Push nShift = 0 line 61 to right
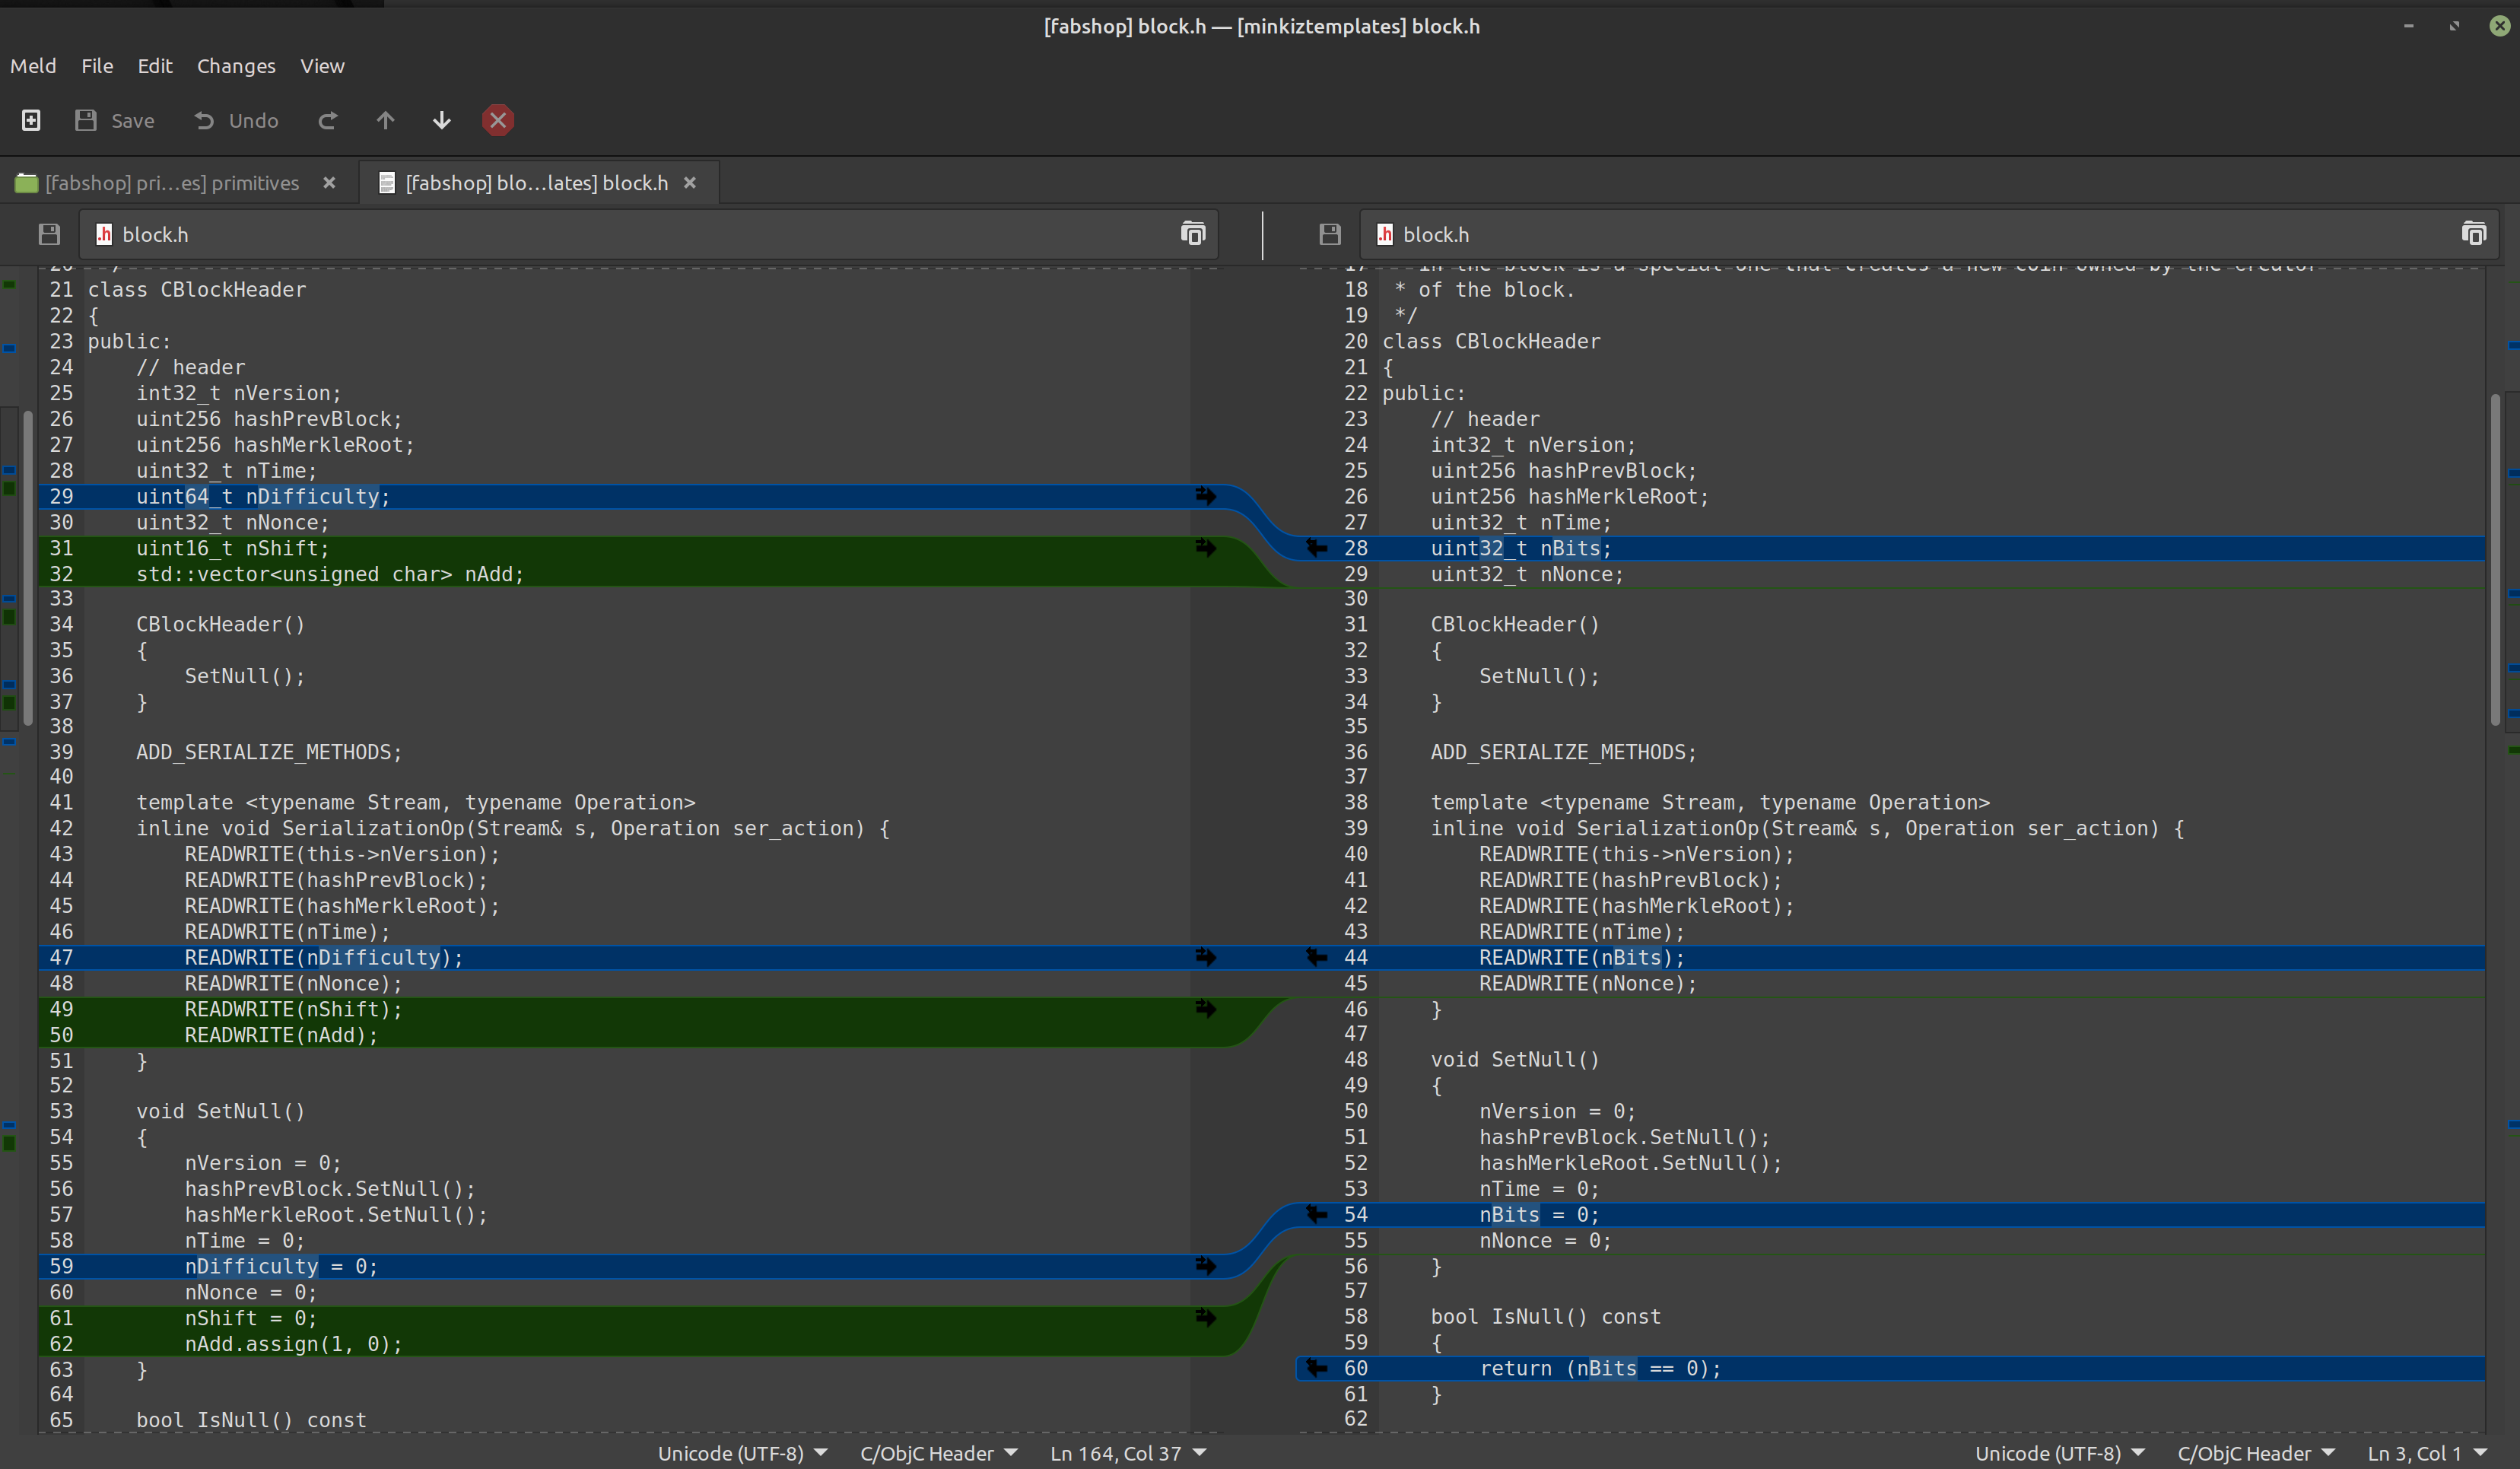The image size is (2520, 1469). (1206, 1318)
